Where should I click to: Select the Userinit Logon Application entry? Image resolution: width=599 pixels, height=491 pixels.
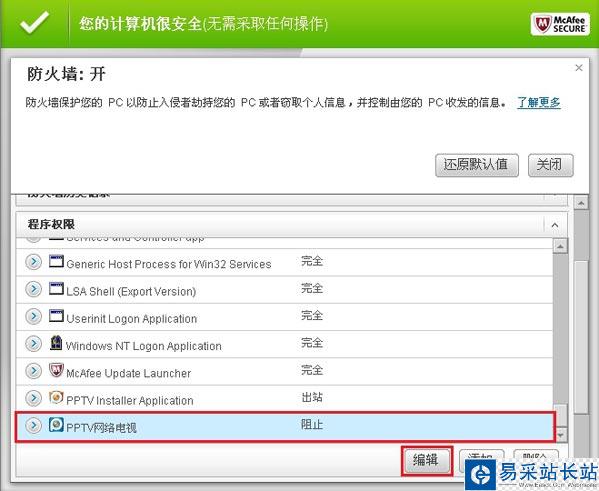pyautogui.click(x=131, y=319)
